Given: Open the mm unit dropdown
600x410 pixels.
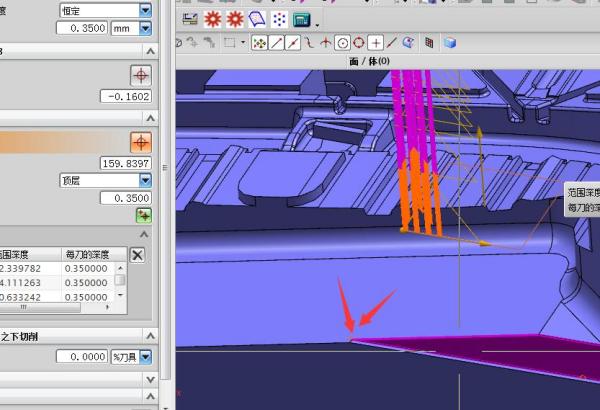Looking at the screenshot, I should point(146,29).
